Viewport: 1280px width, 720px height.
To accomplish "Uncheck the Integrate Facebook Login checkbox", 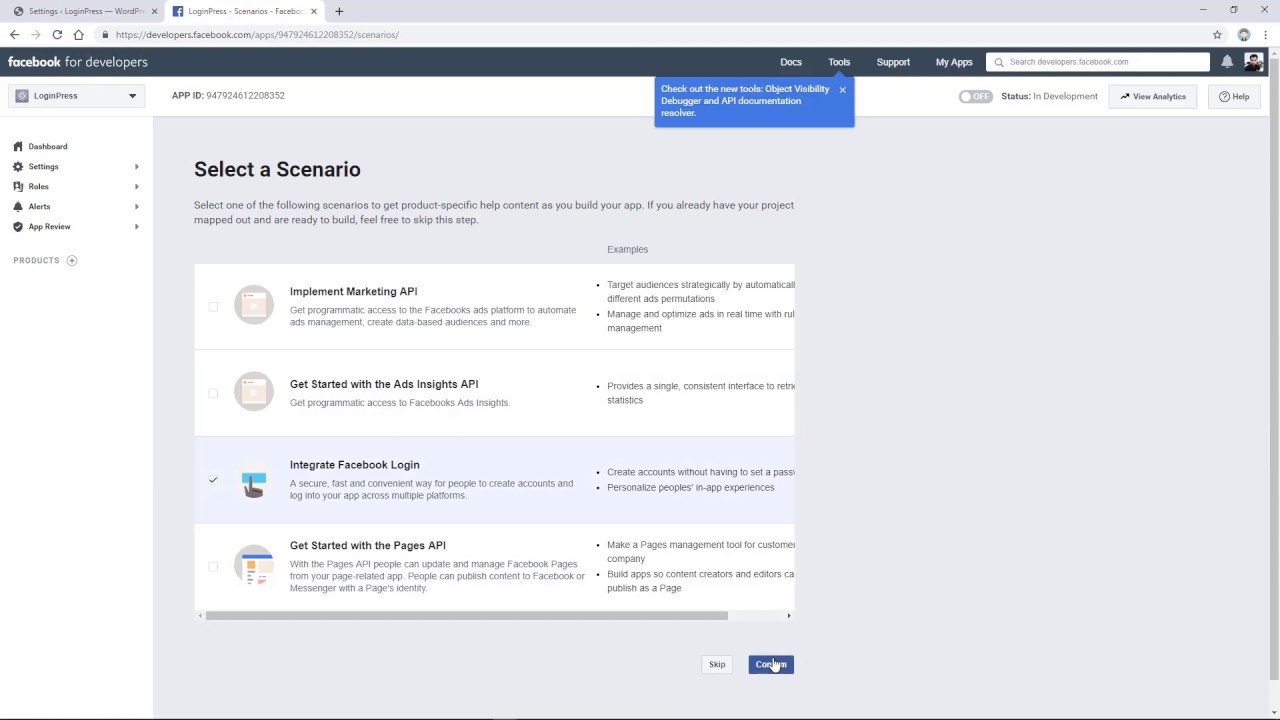I will [x=213, y=480].
